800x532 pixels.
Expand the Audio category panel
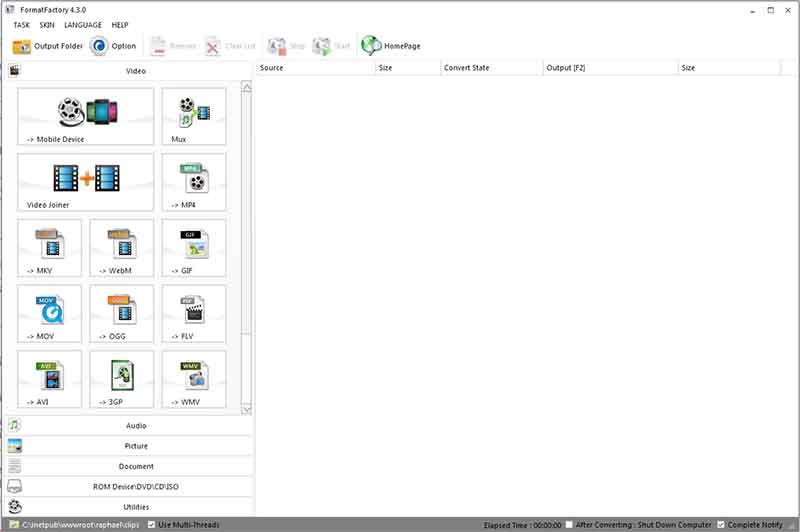click(x=130, y=425)
